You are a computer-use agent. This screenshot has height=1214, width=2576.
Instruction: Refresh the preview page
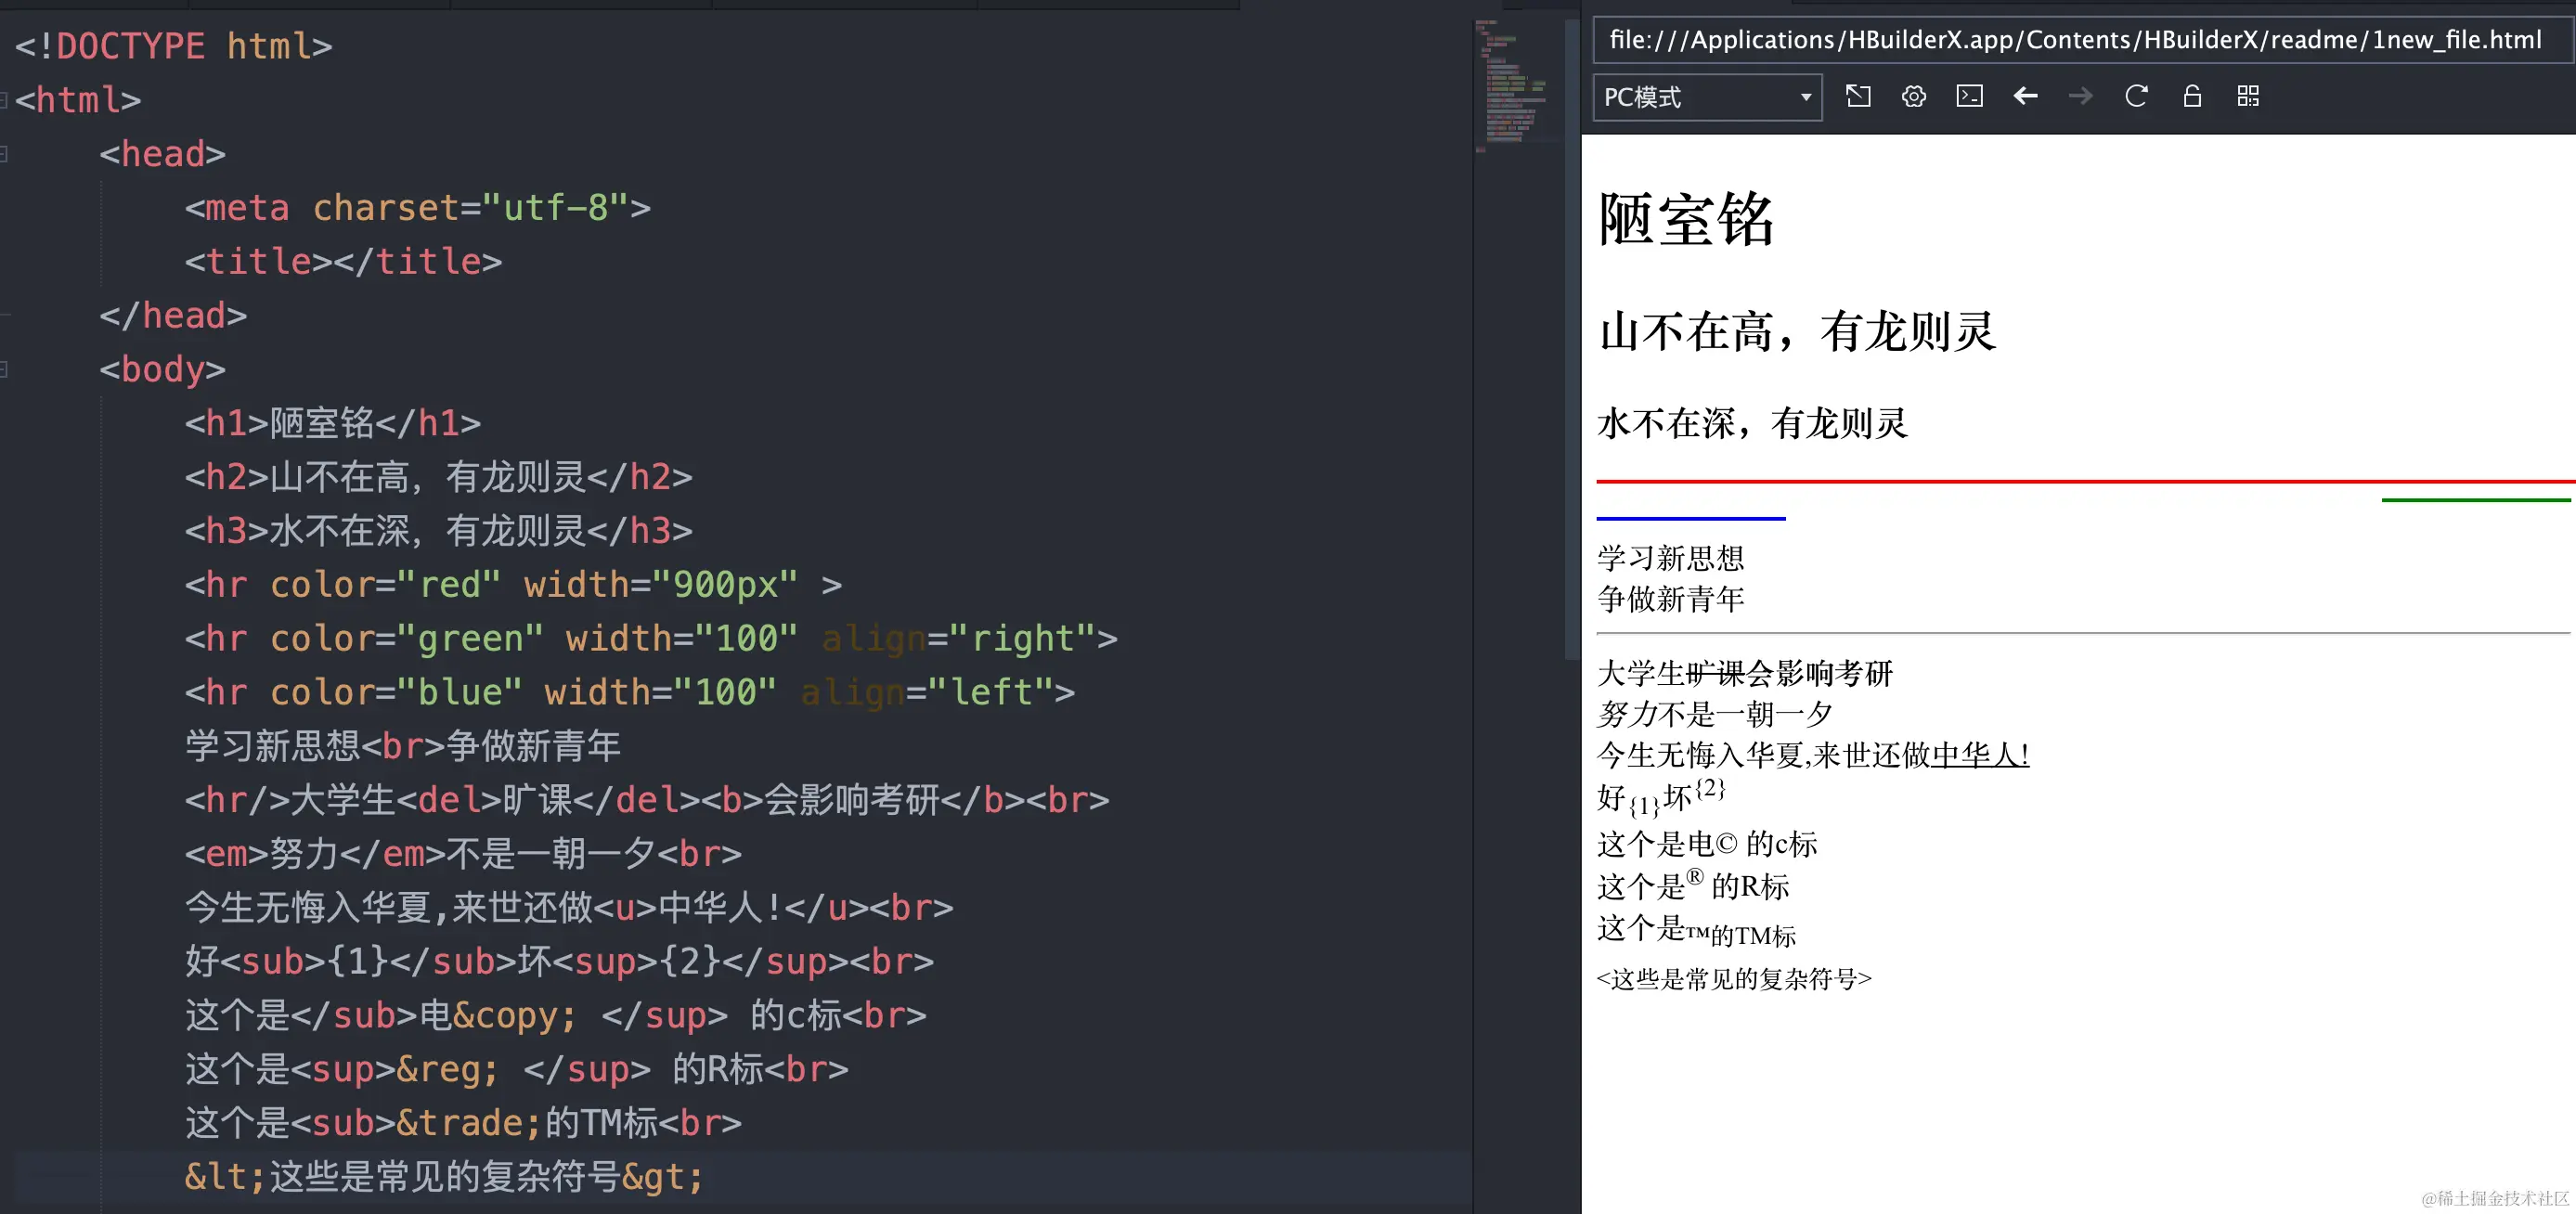click(x=2136, y=96)
